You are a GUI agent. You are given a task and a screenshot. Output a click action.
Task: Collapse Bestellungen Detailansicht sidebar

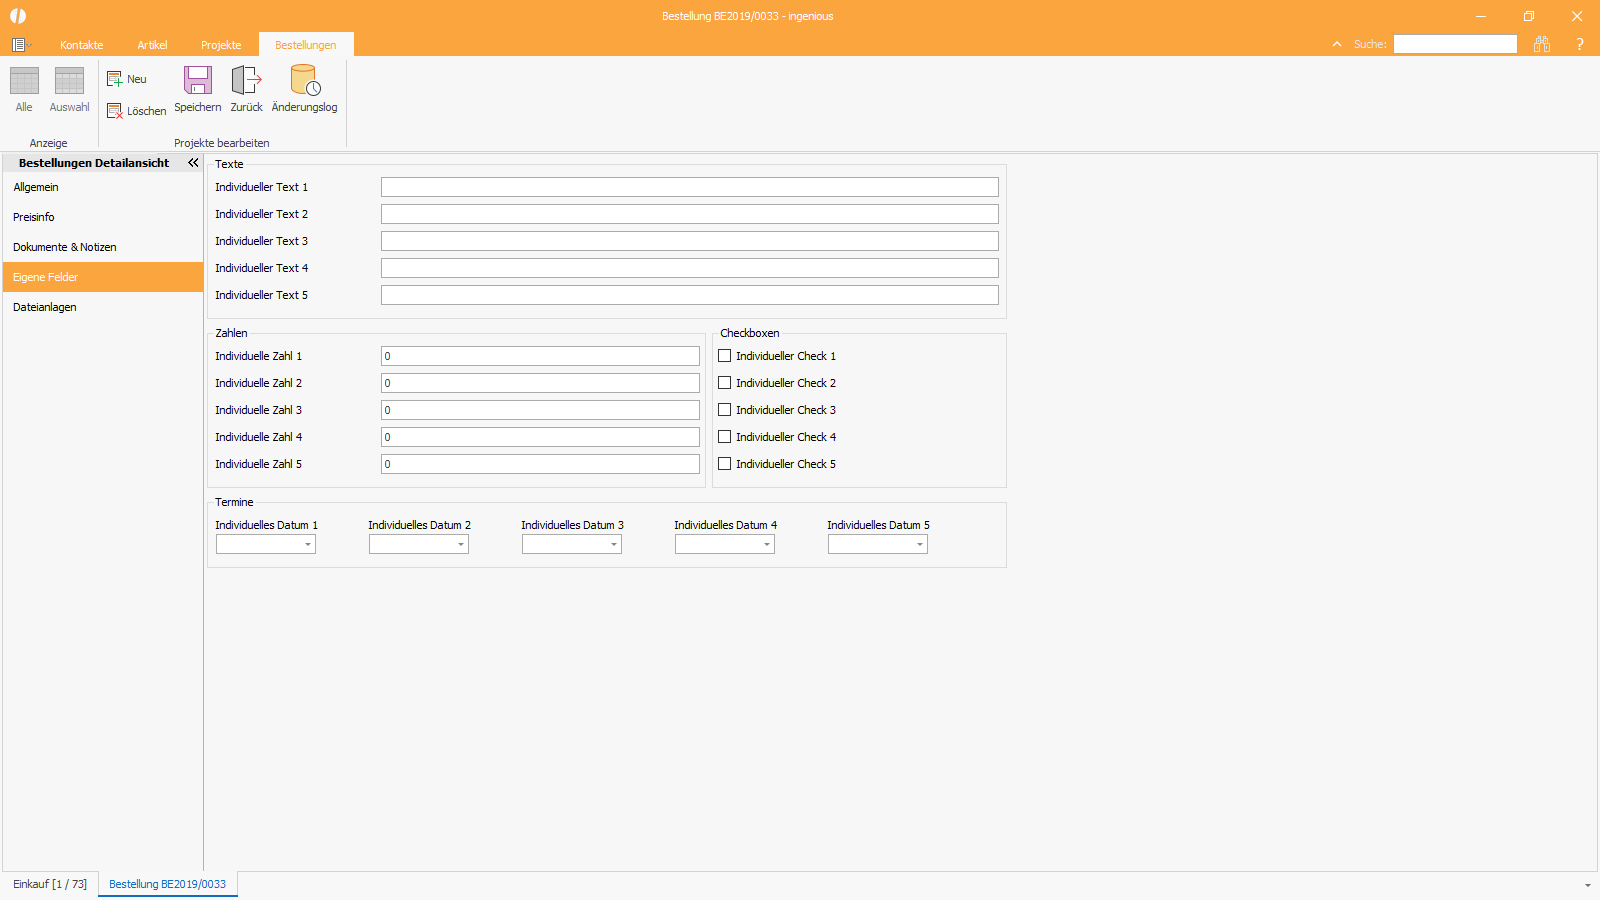tap(193, 162)
